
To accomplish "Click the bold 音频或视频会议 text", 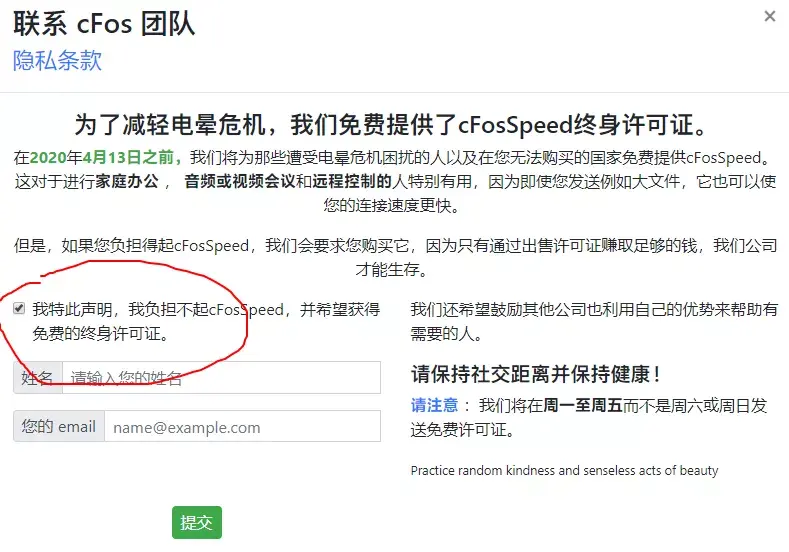I will tap(240, 181).
